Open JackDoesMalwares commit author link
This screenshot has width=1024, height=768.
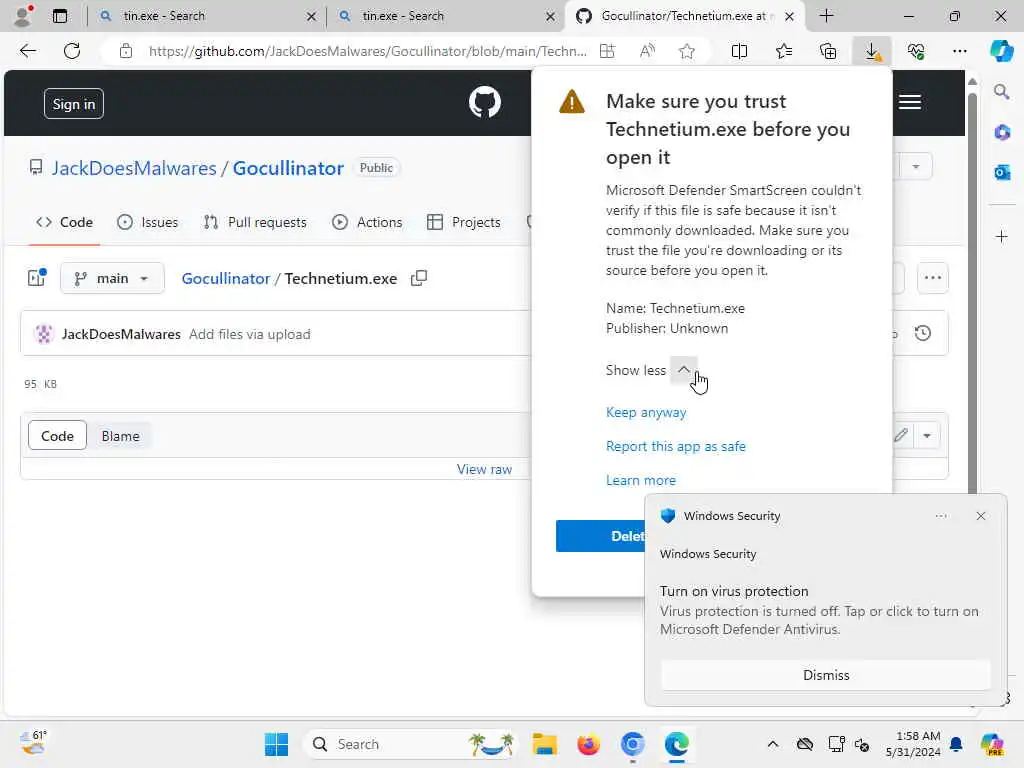(121, 334)
